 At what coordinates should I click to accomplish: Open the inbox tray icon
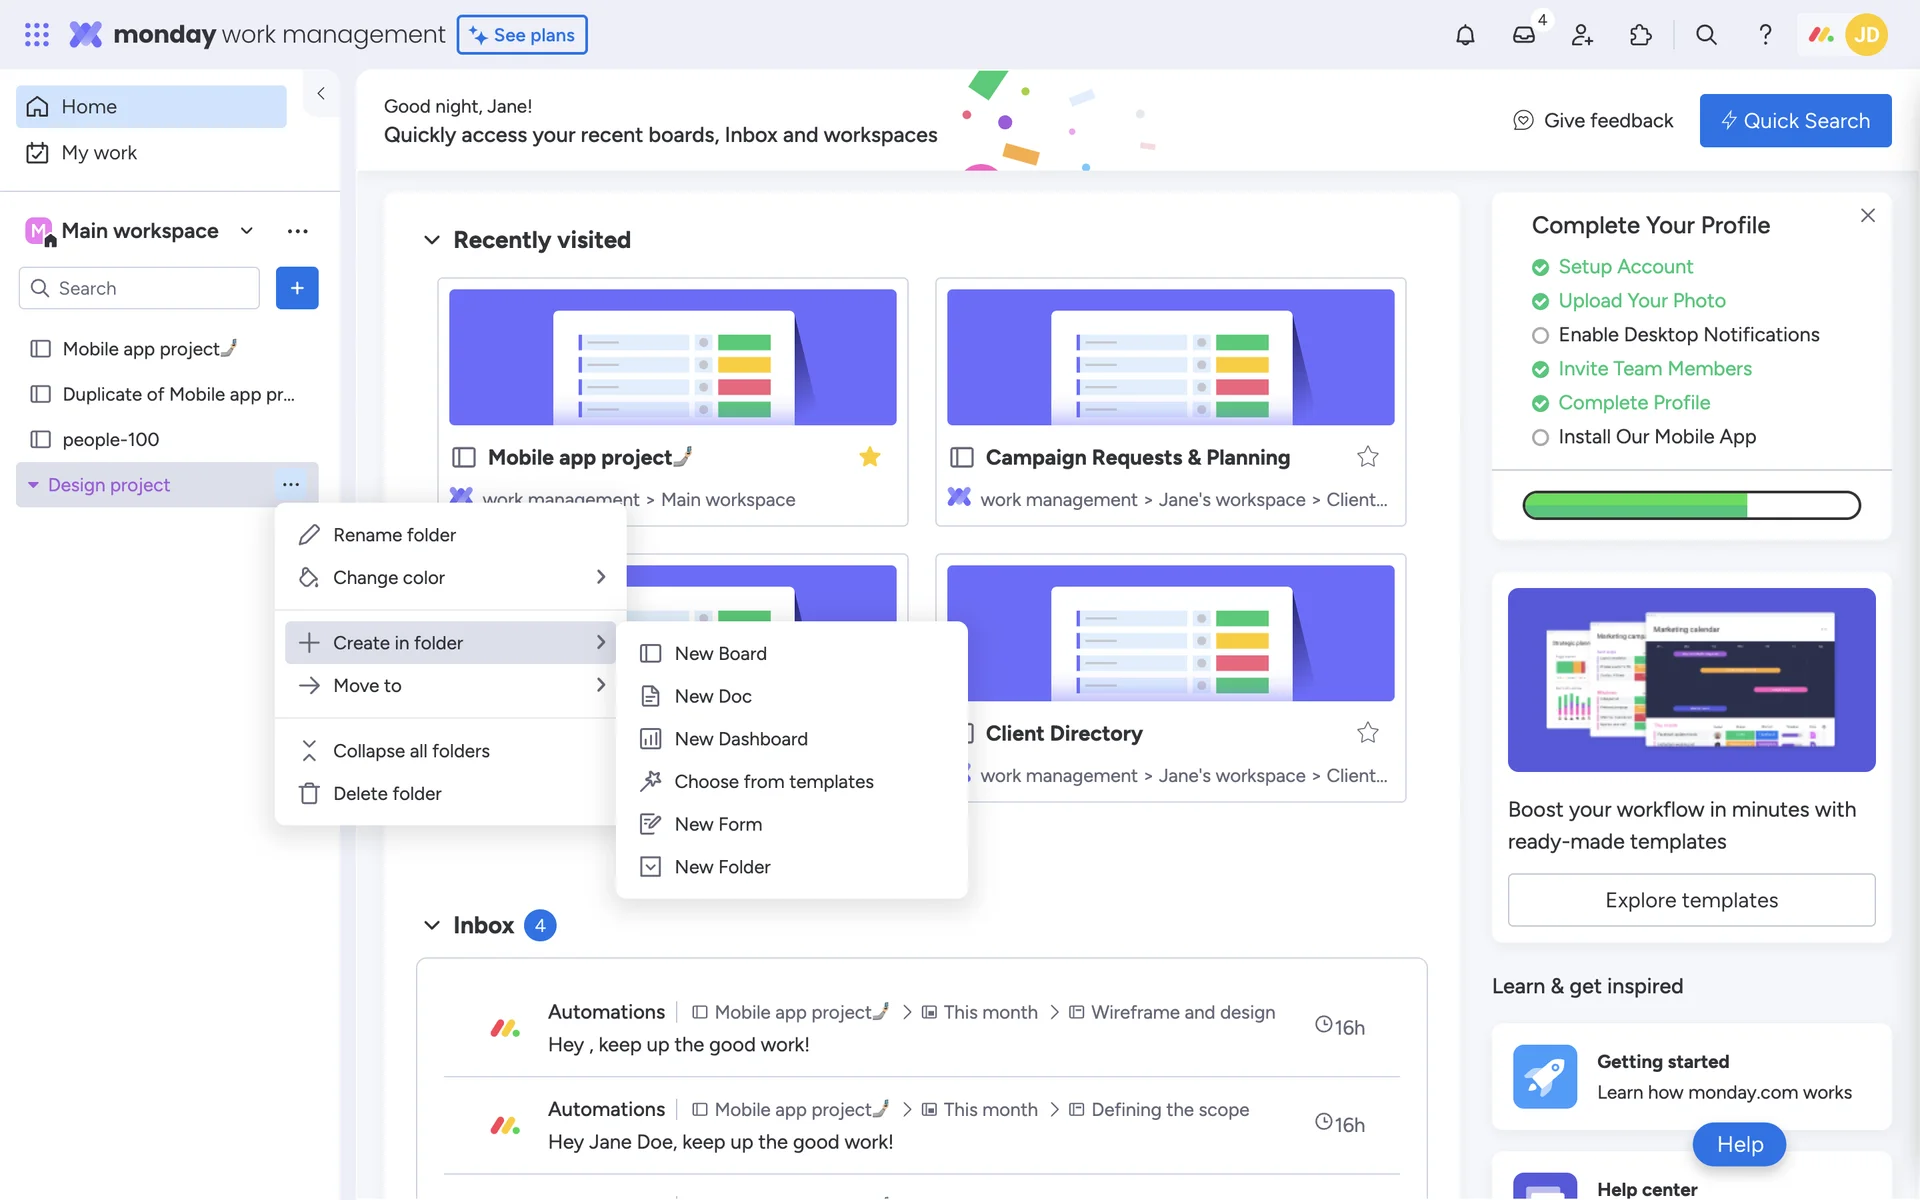point(1523,35)
